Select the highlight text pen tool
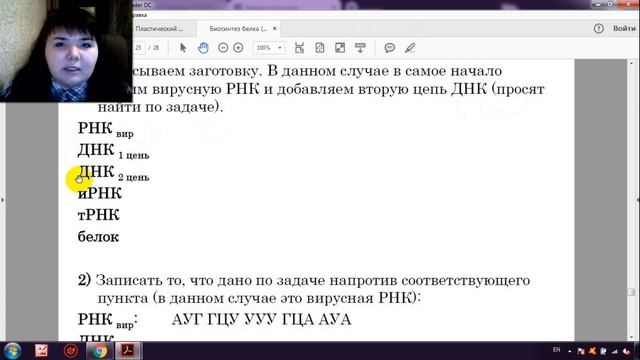The image size is (640, 360). point(410,48)
